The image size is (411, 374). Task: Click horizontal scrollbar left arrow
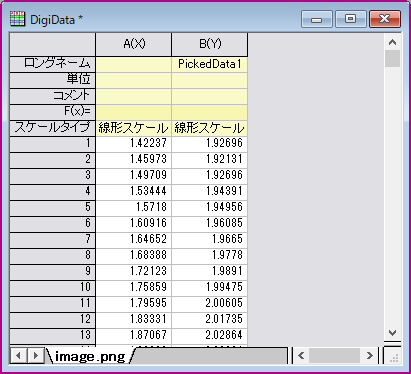coord(301,356)
